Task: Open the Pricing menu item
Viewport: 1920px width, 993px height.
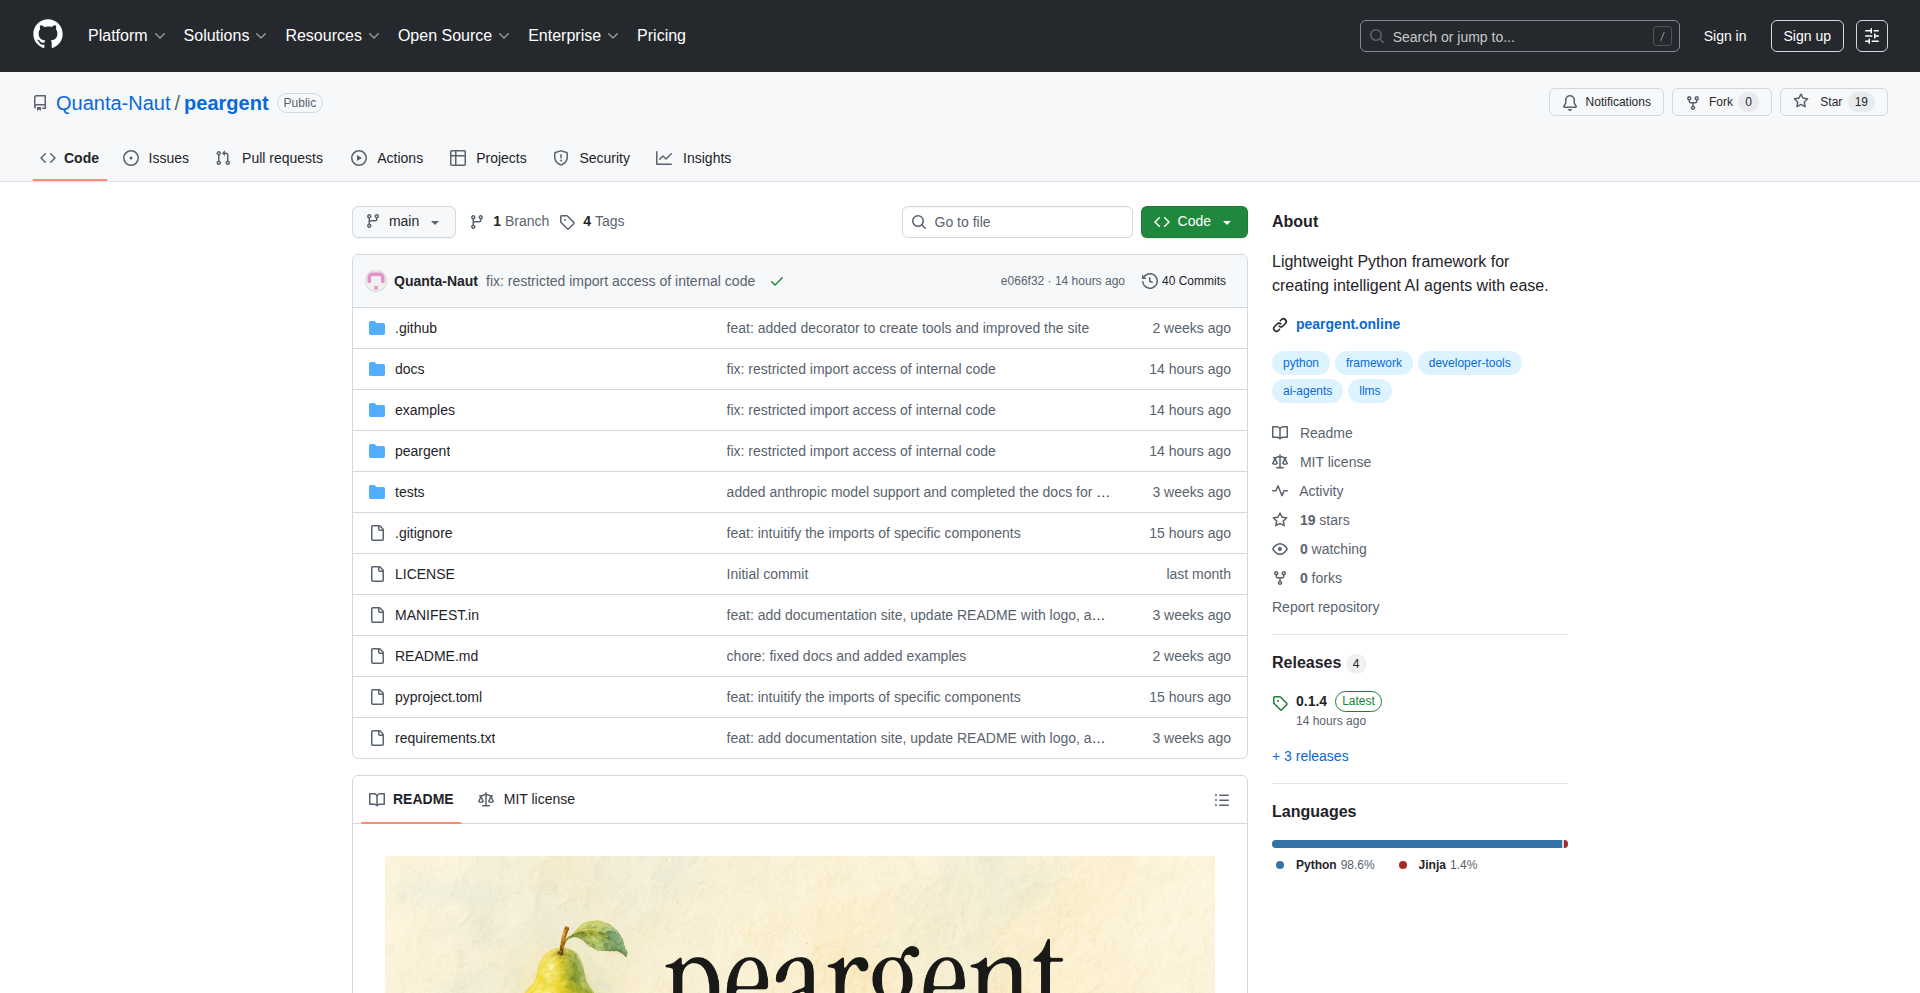Action: click(661, 35)
